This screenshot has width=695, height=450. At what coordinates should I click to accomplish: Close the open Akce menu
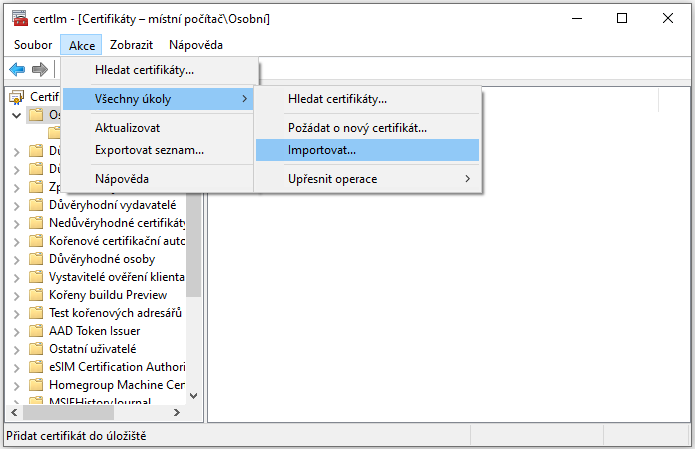[x=82, y=45]
